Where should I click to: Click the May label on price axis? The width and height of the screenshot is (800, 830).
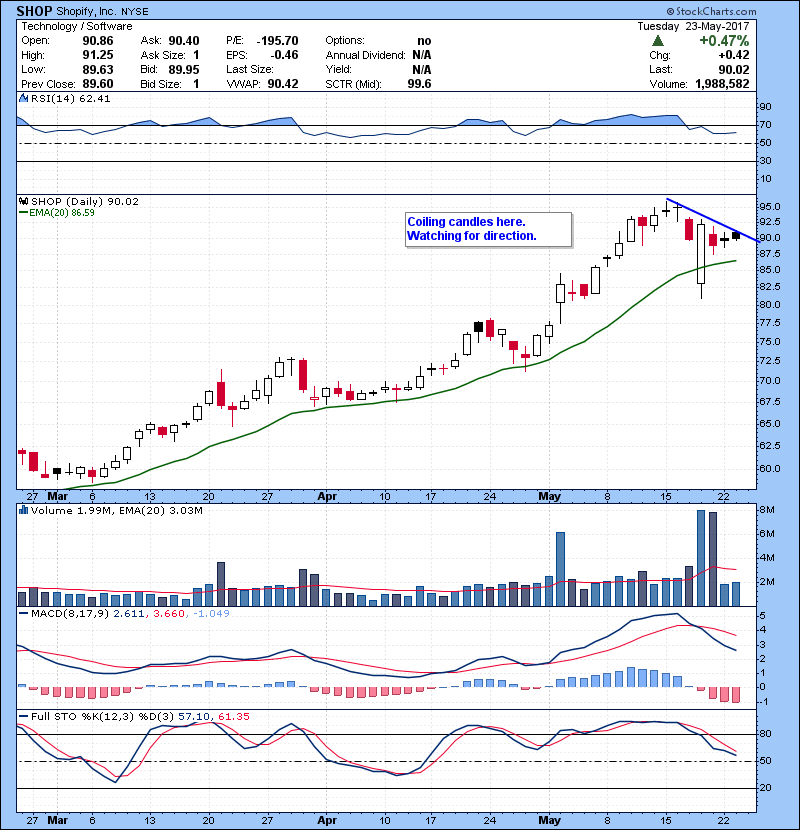(550, 497)
